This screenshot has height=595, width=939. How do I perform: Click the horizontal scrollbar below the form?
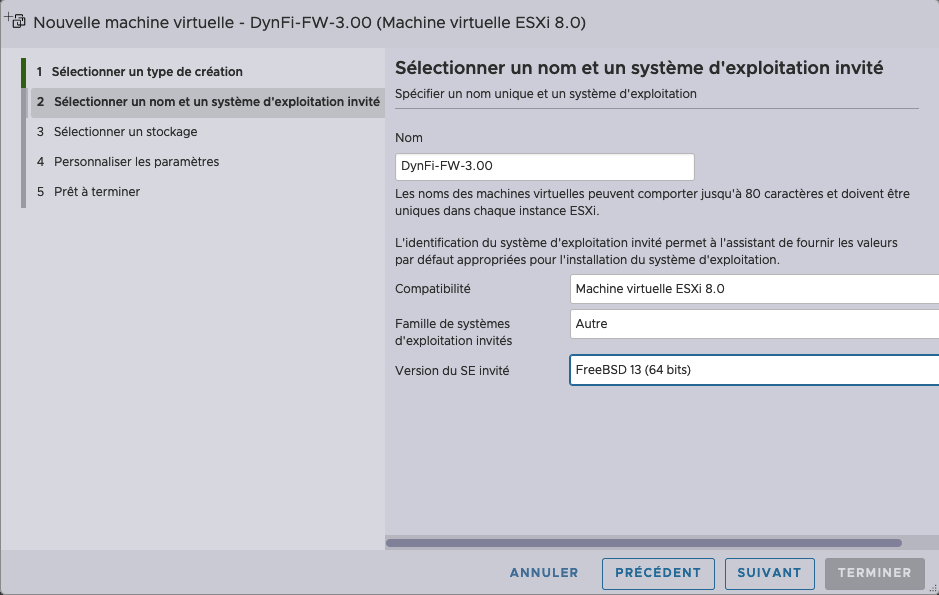pos(644,543)
